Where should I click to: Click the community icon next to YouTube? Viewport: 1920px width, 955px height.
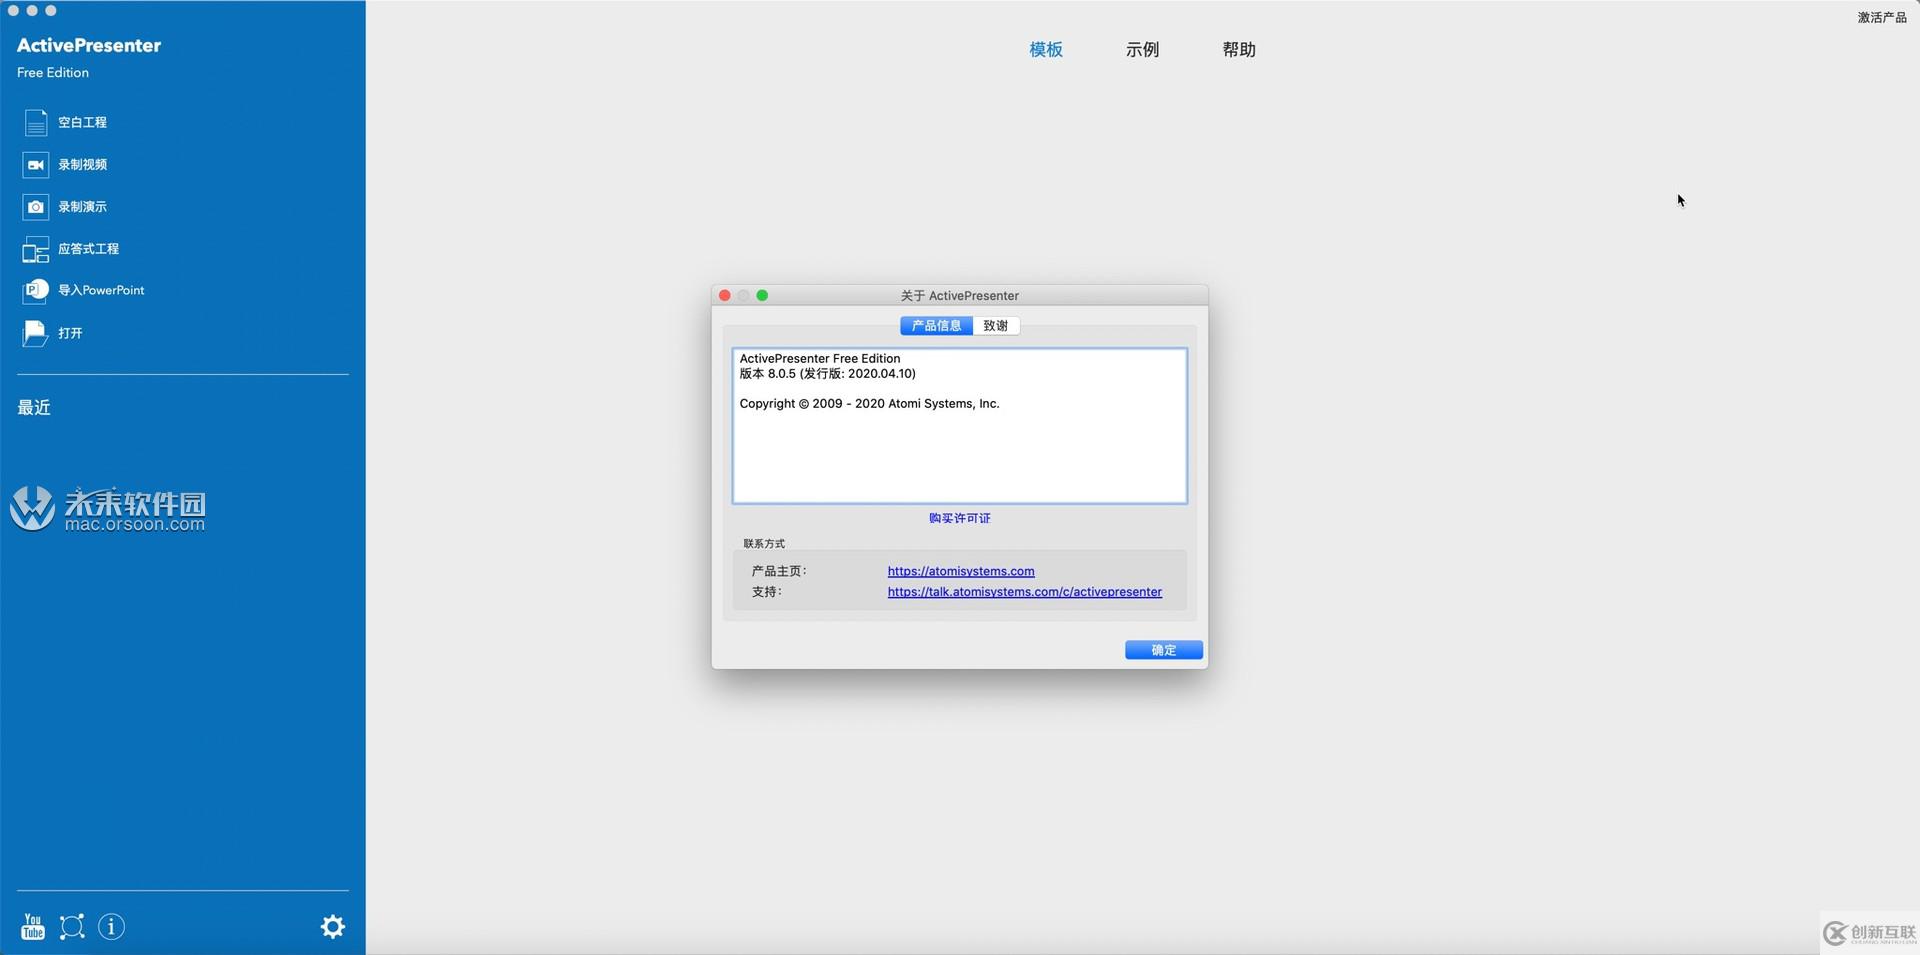[72, 927]
